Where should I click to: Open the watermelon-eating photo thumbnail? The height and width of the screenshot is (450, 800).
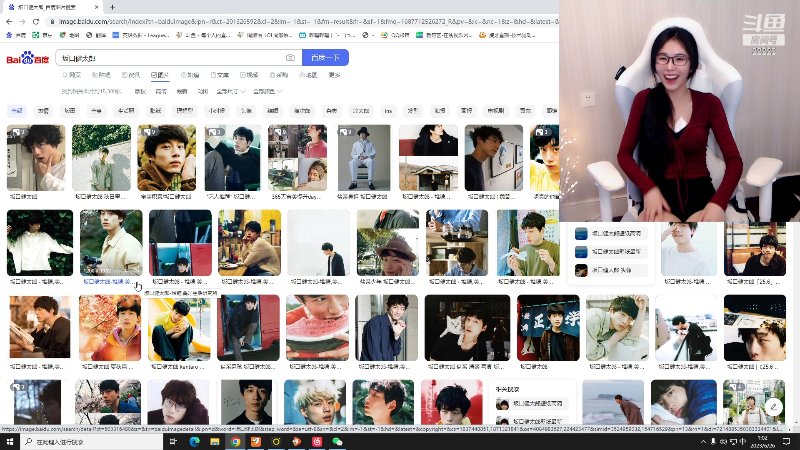[x=317, y=328]
